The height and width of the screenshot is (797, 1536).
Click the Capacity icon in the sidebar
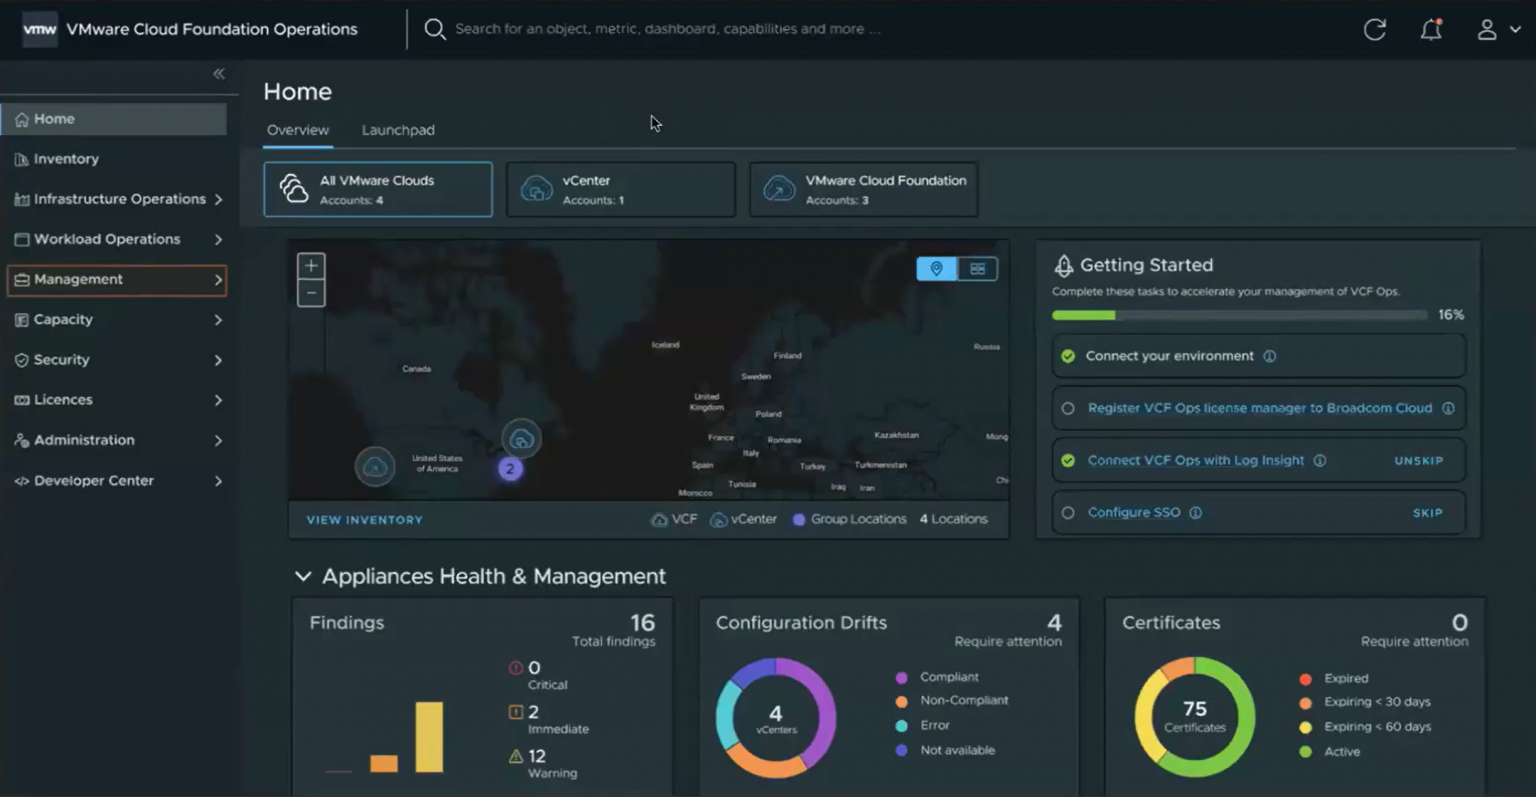point(22,319)
